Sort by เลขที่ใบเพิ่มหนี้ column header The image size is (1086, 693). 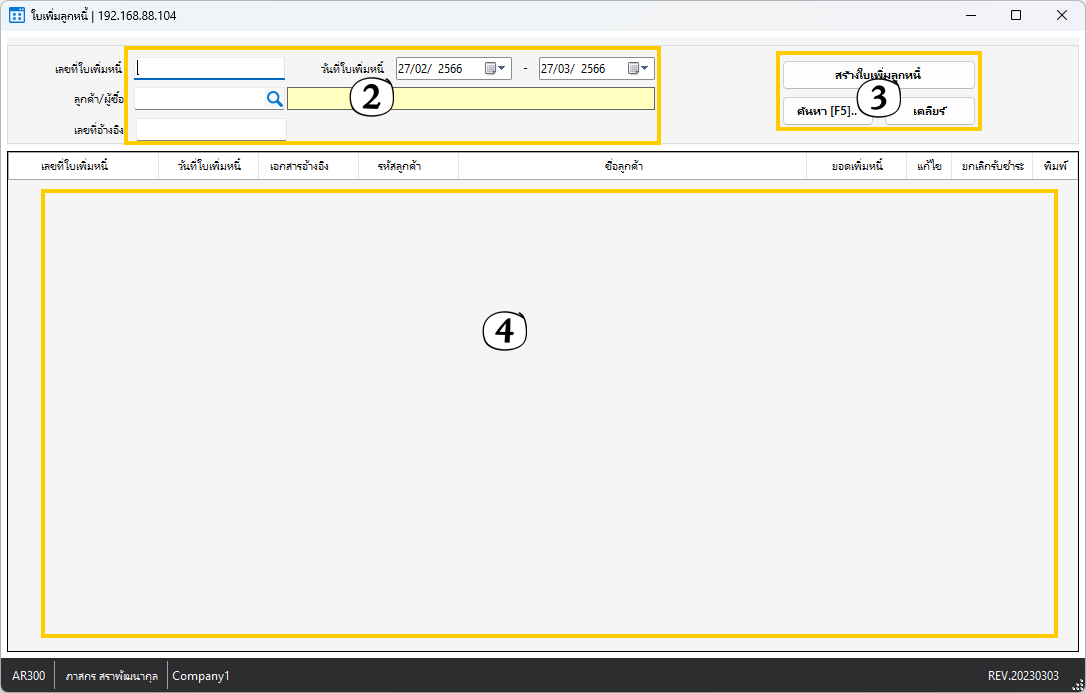(x=75, y=166)
